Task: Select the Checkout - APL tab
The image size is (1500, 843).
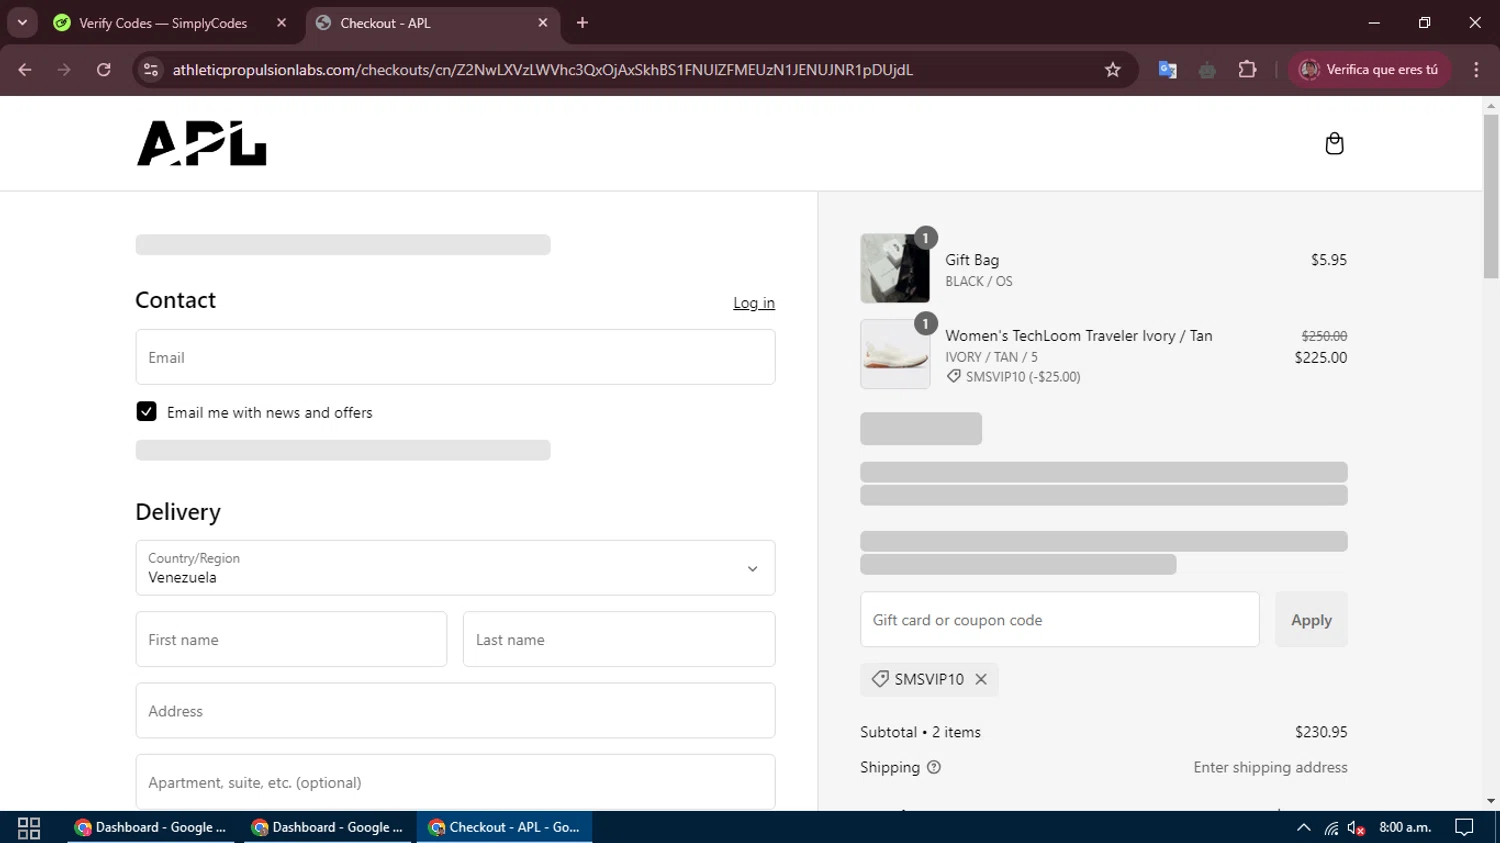Action: click(x=433, y=22)
